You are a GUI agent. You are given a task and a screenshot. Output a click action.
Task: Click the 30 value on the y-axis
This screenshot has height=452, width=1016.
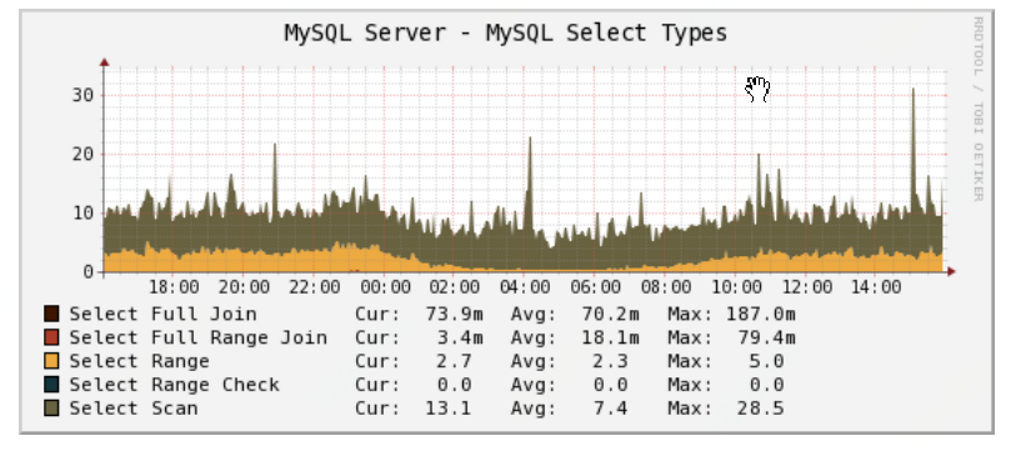pyautogui.click(x=82, y=95)
